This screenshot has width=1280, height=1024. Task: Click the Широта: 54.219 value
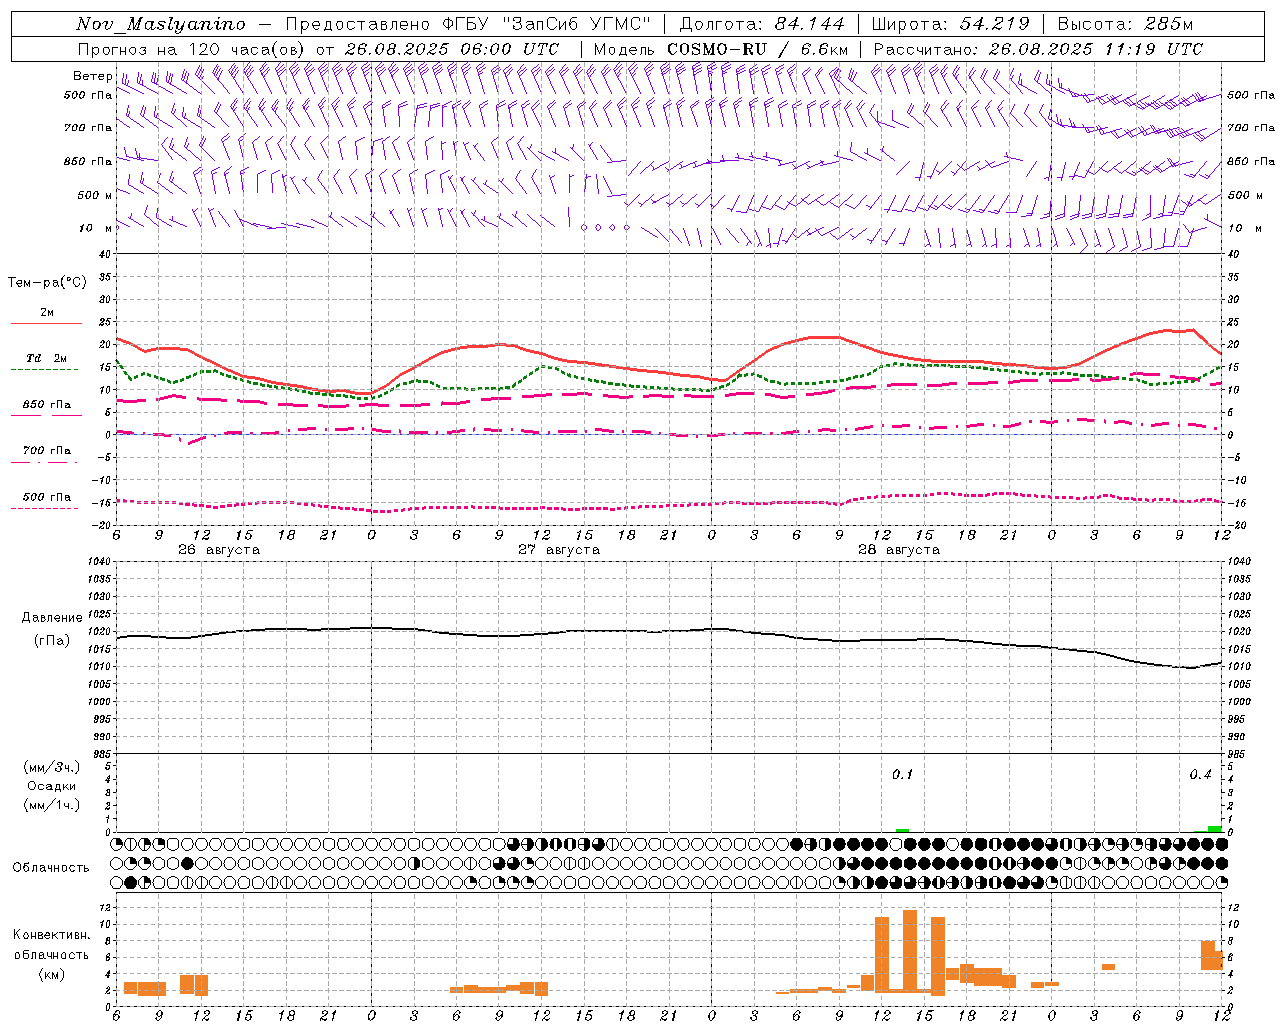[x=950, y=24]
